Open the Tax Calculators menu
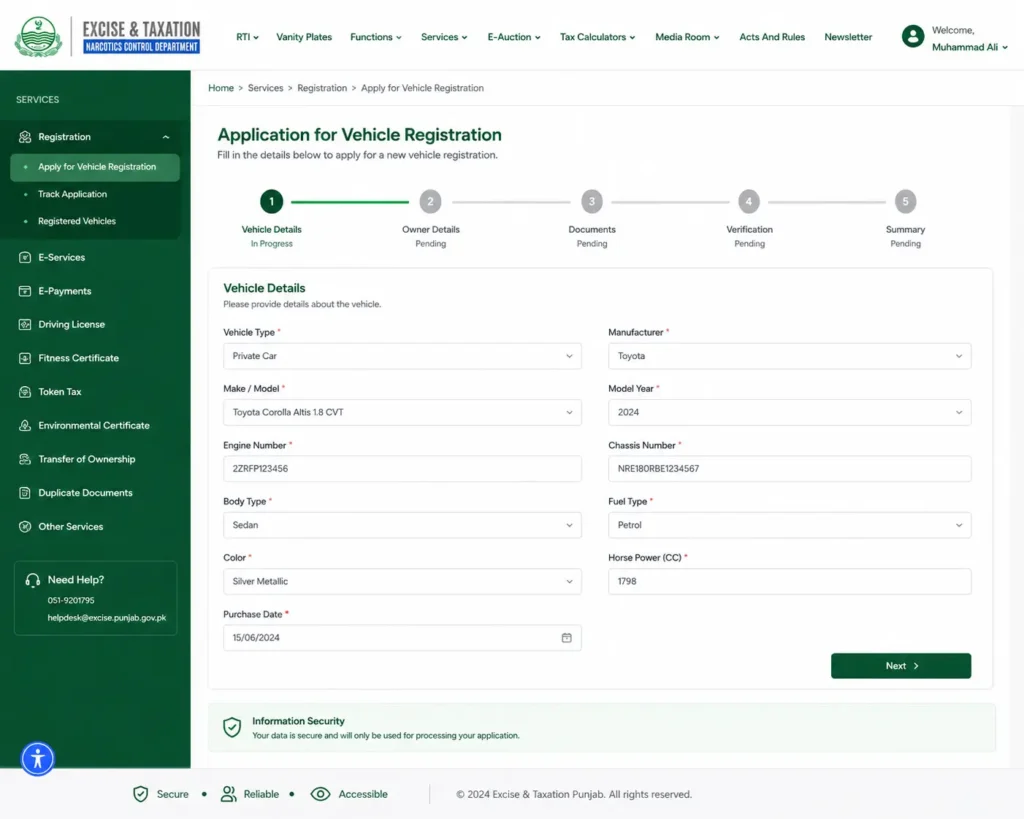 point(597,37)
